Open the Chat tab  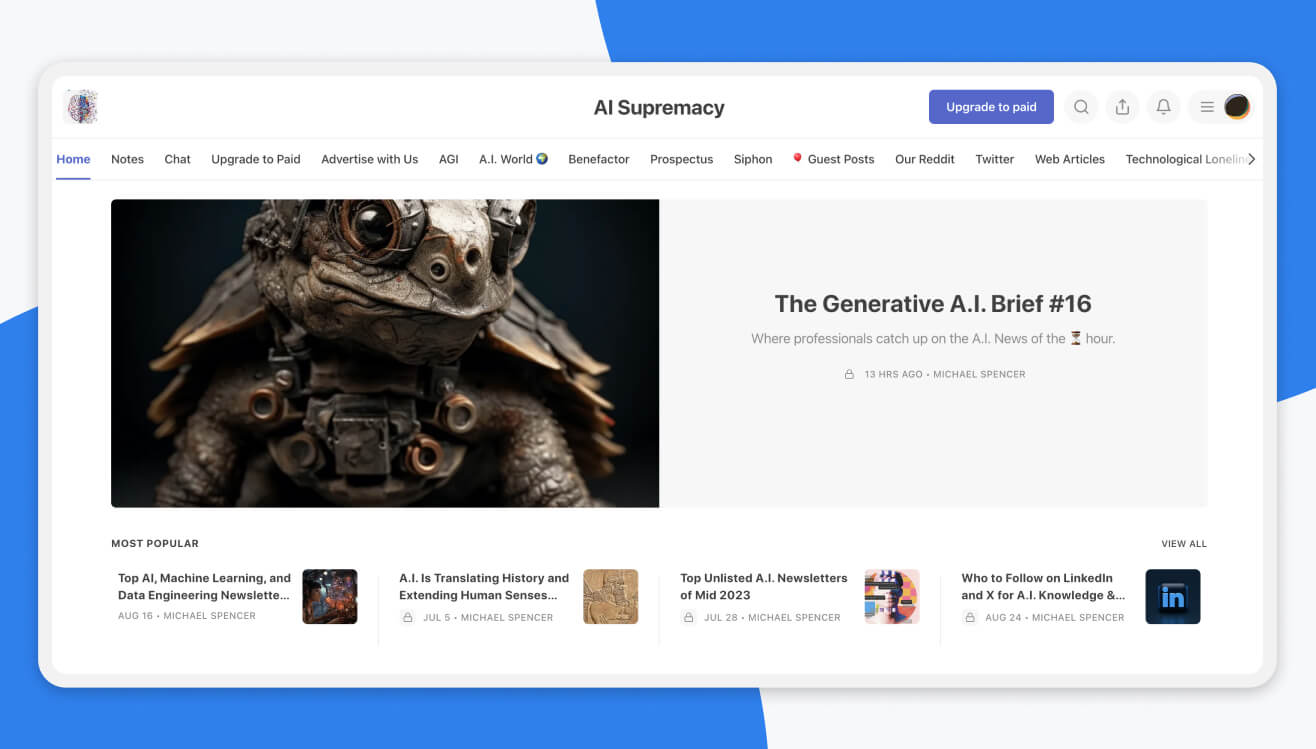[177, 159]
